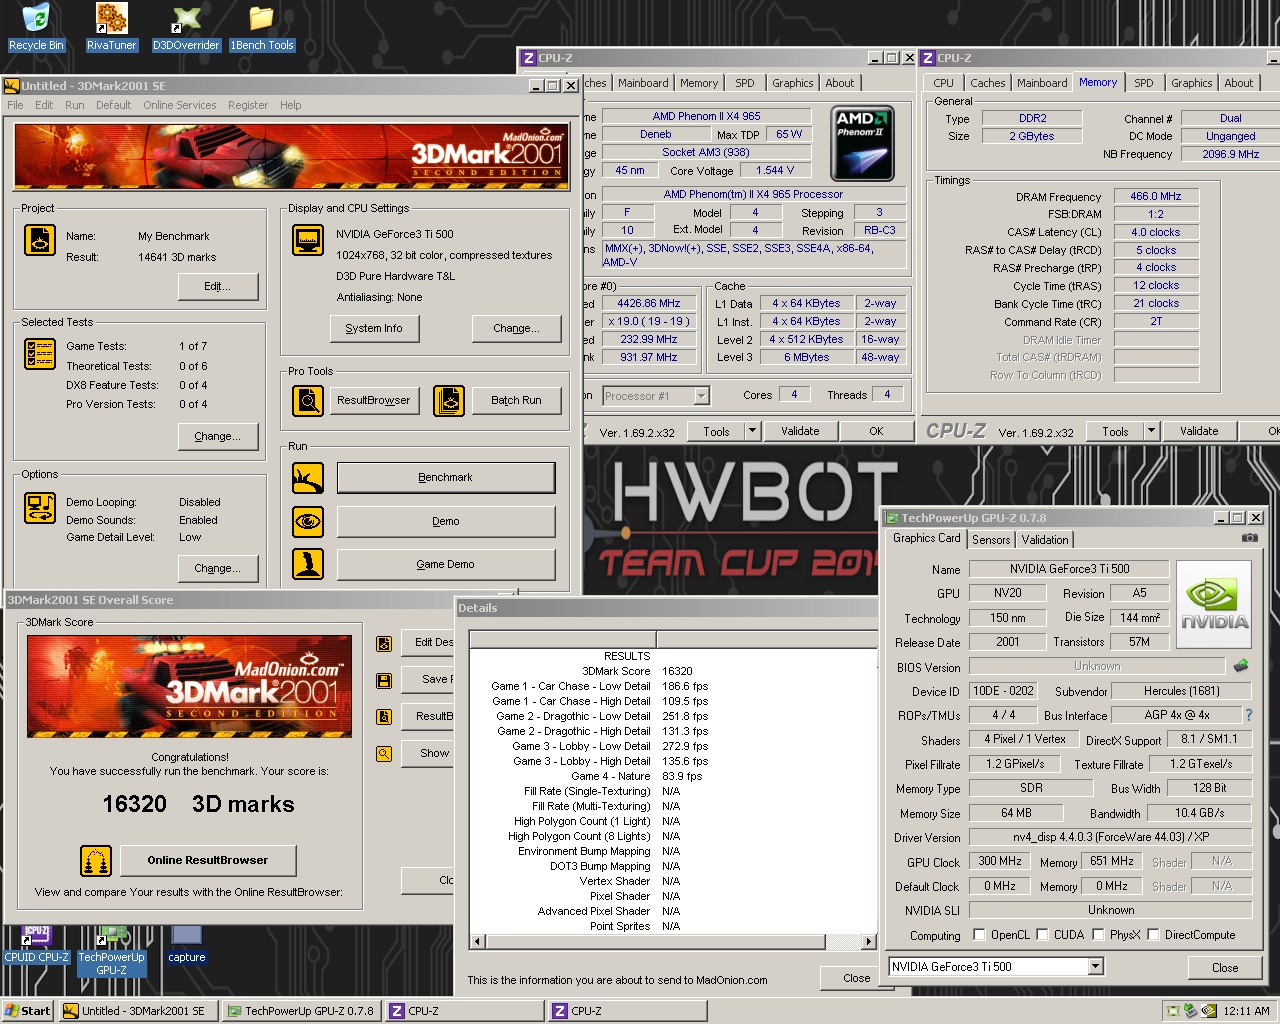Click the AMD Phenom II logo in CPU-Z
Image resolution: width=1280 pixels, height=1024 pixels.
coord(861,144)
